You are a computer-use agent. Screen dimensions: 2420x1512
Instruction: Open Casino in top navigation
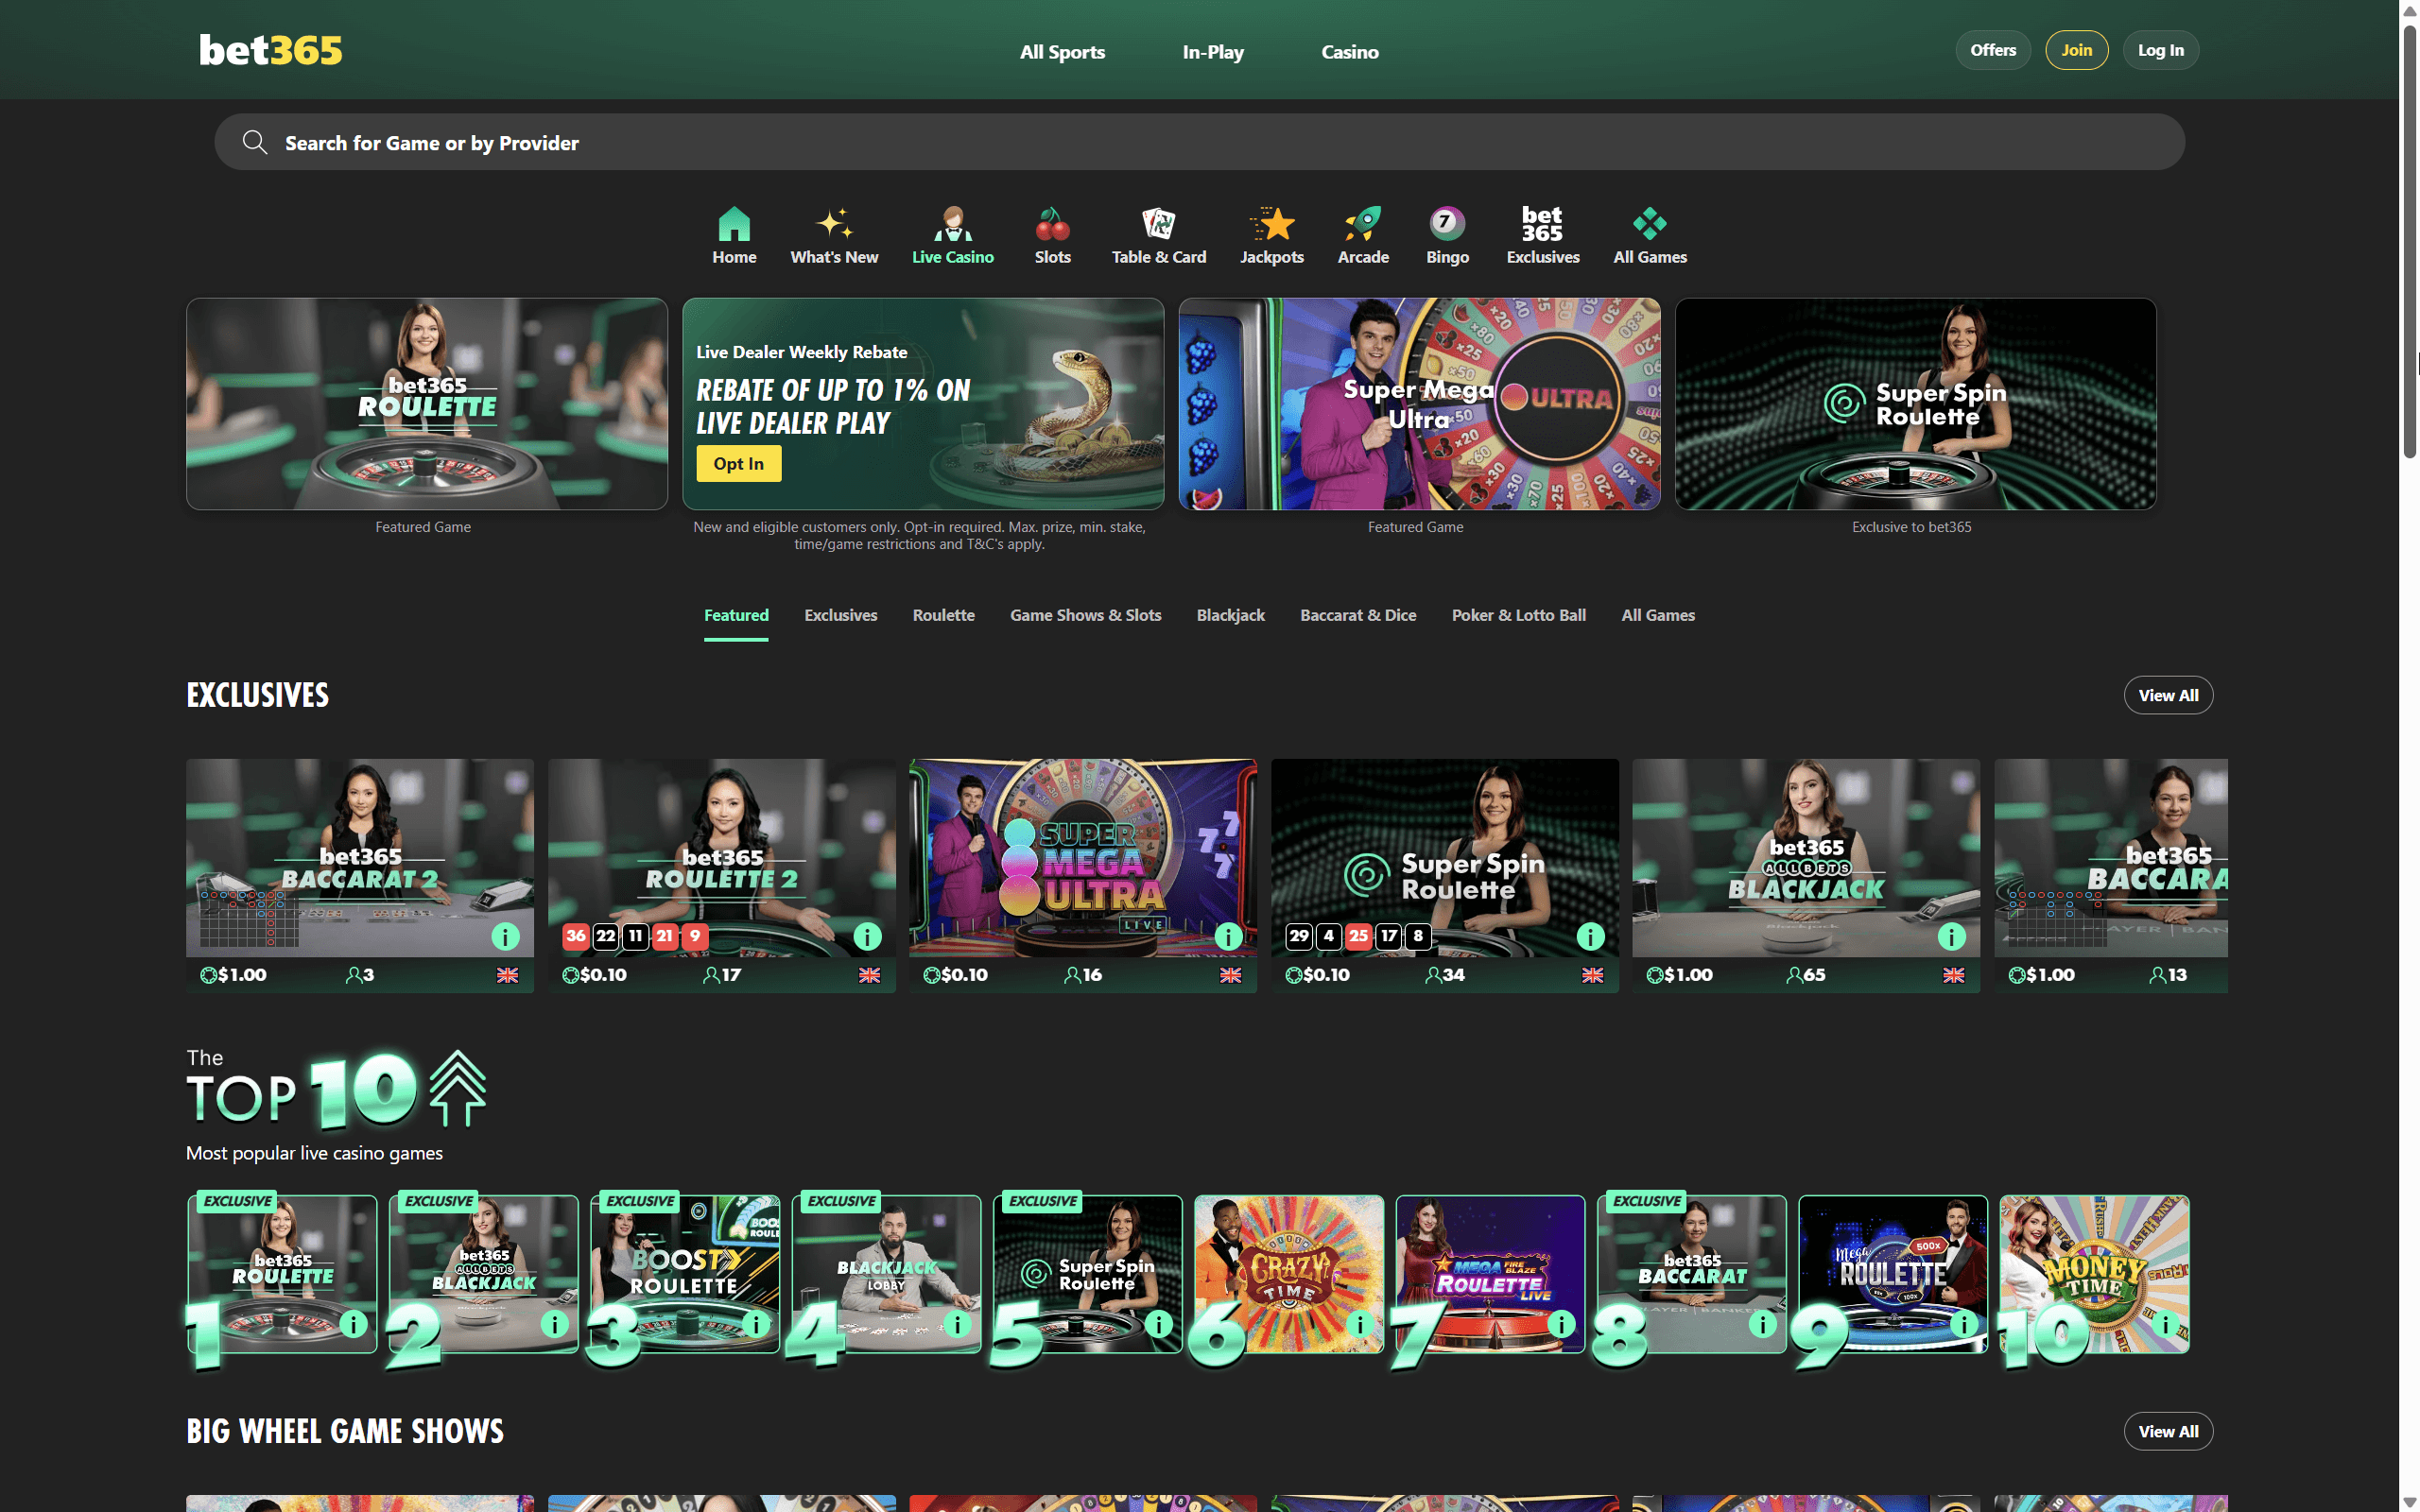click(x=1349, y=52)
